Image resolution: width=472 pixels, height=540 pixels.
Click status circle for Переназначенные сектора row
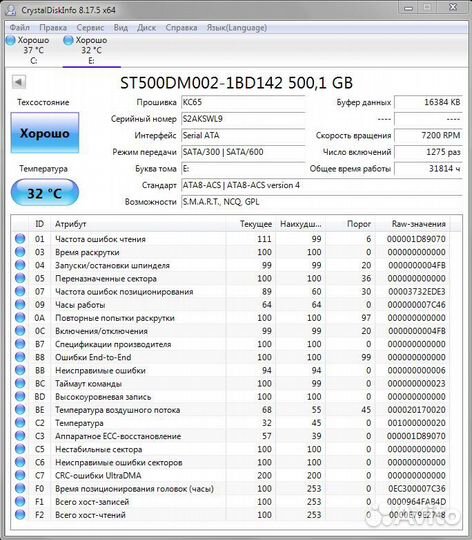click(x=20, y=278)
